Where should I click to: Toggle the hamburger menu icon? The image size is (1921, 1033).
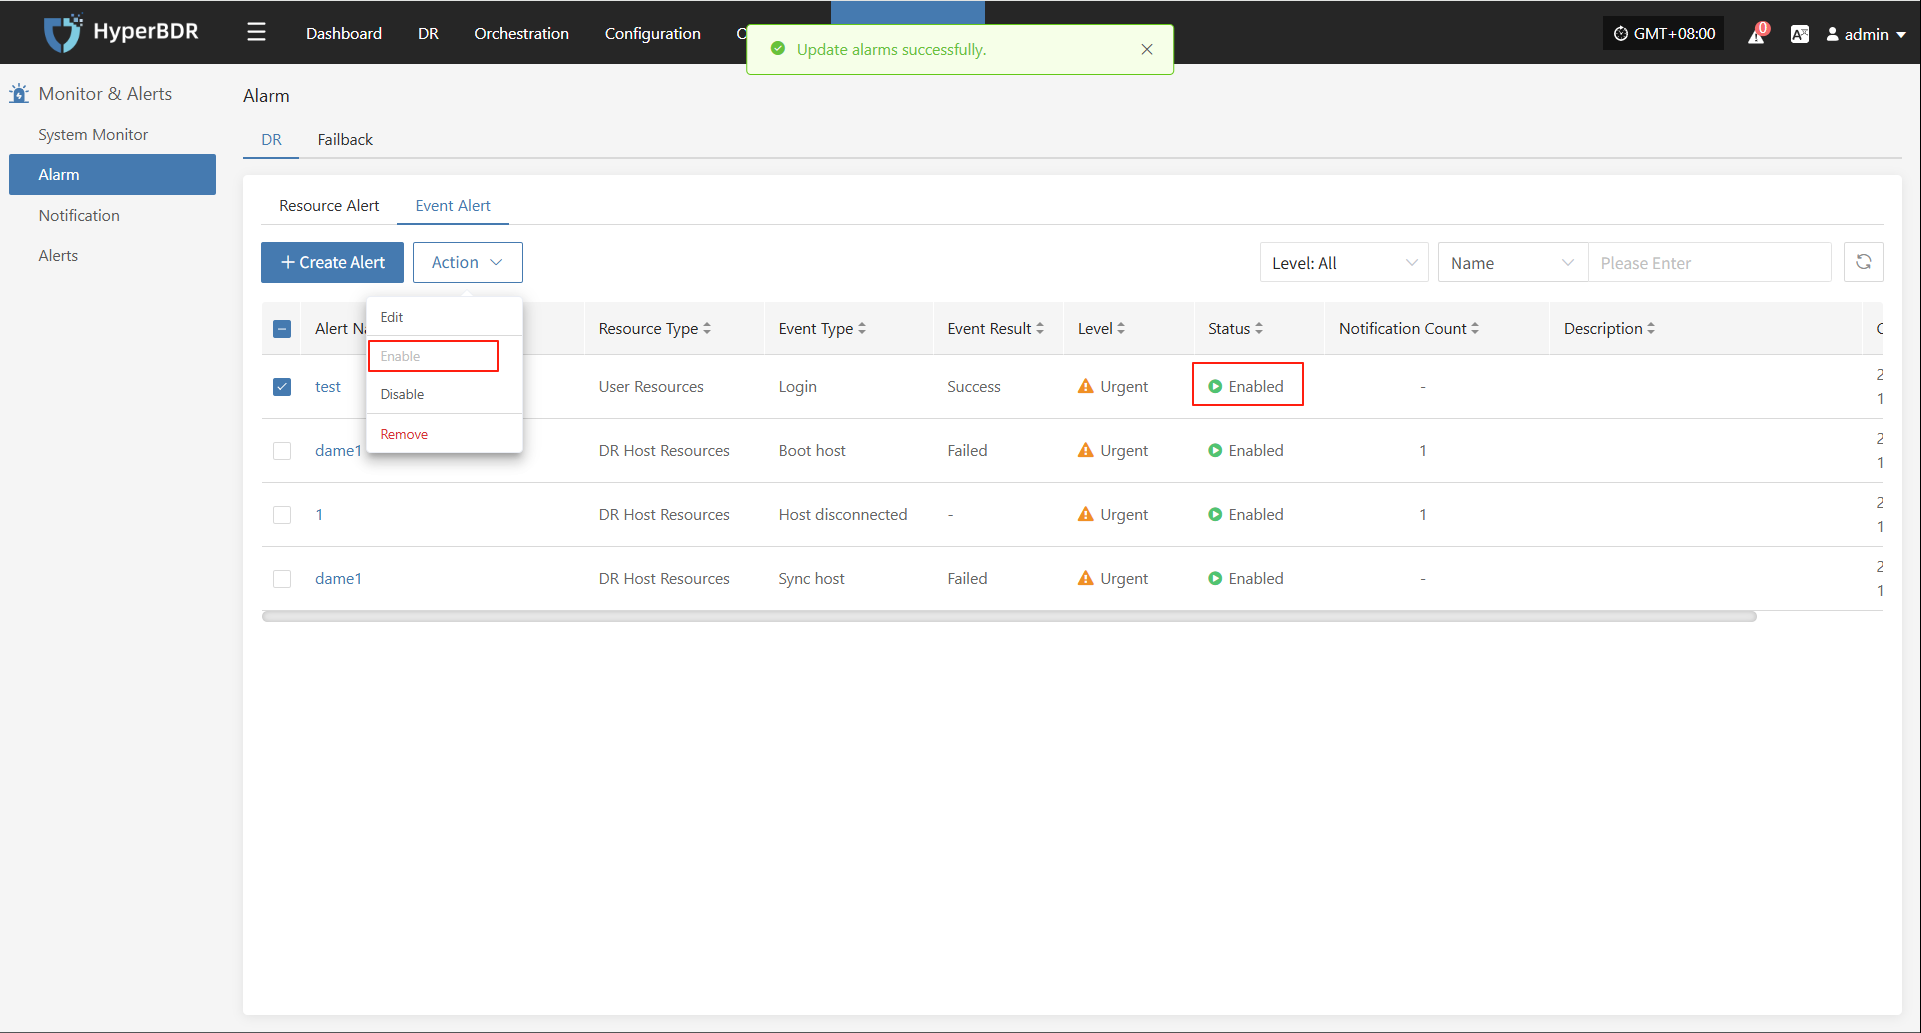pos(256,33)
